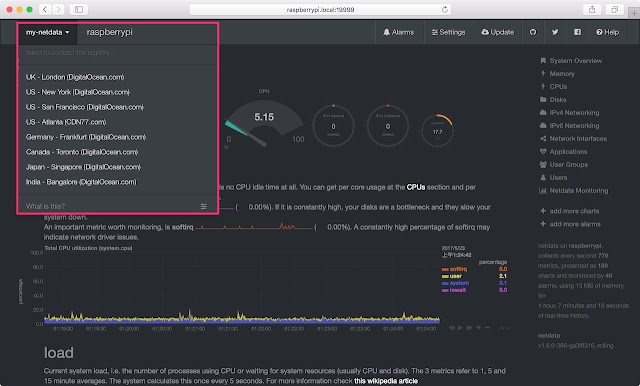Select Canada - Toronto server
The image size is (640, 386).
point(82,152)
